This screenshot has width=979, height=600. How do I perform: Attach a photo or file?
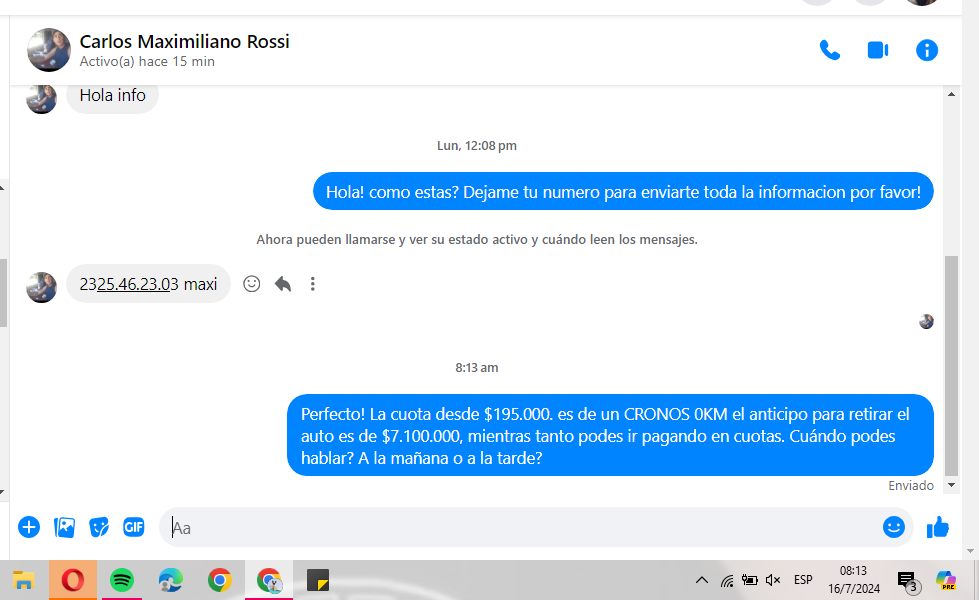pyautogui.click(x=65, y=527)
